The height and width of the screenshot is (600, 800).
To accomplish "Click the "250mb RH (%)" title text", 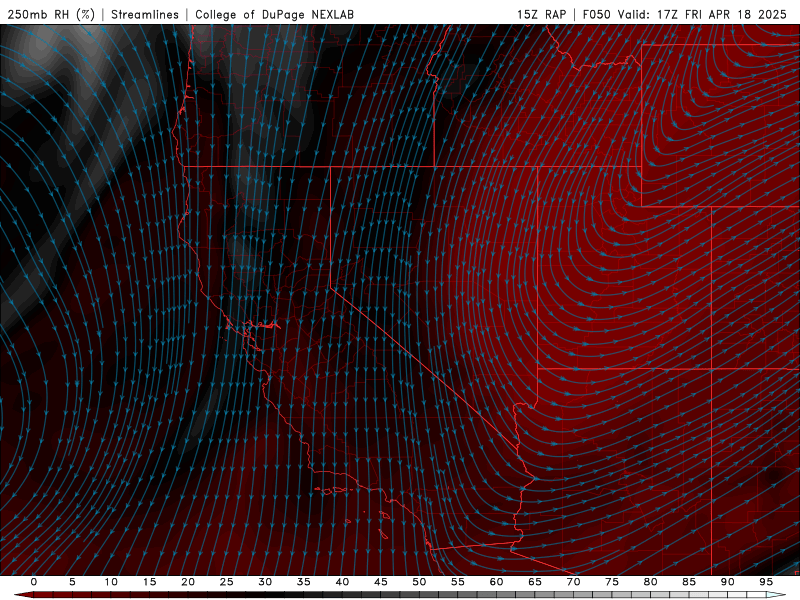I will pyautogui.click(x=51, y=14).
